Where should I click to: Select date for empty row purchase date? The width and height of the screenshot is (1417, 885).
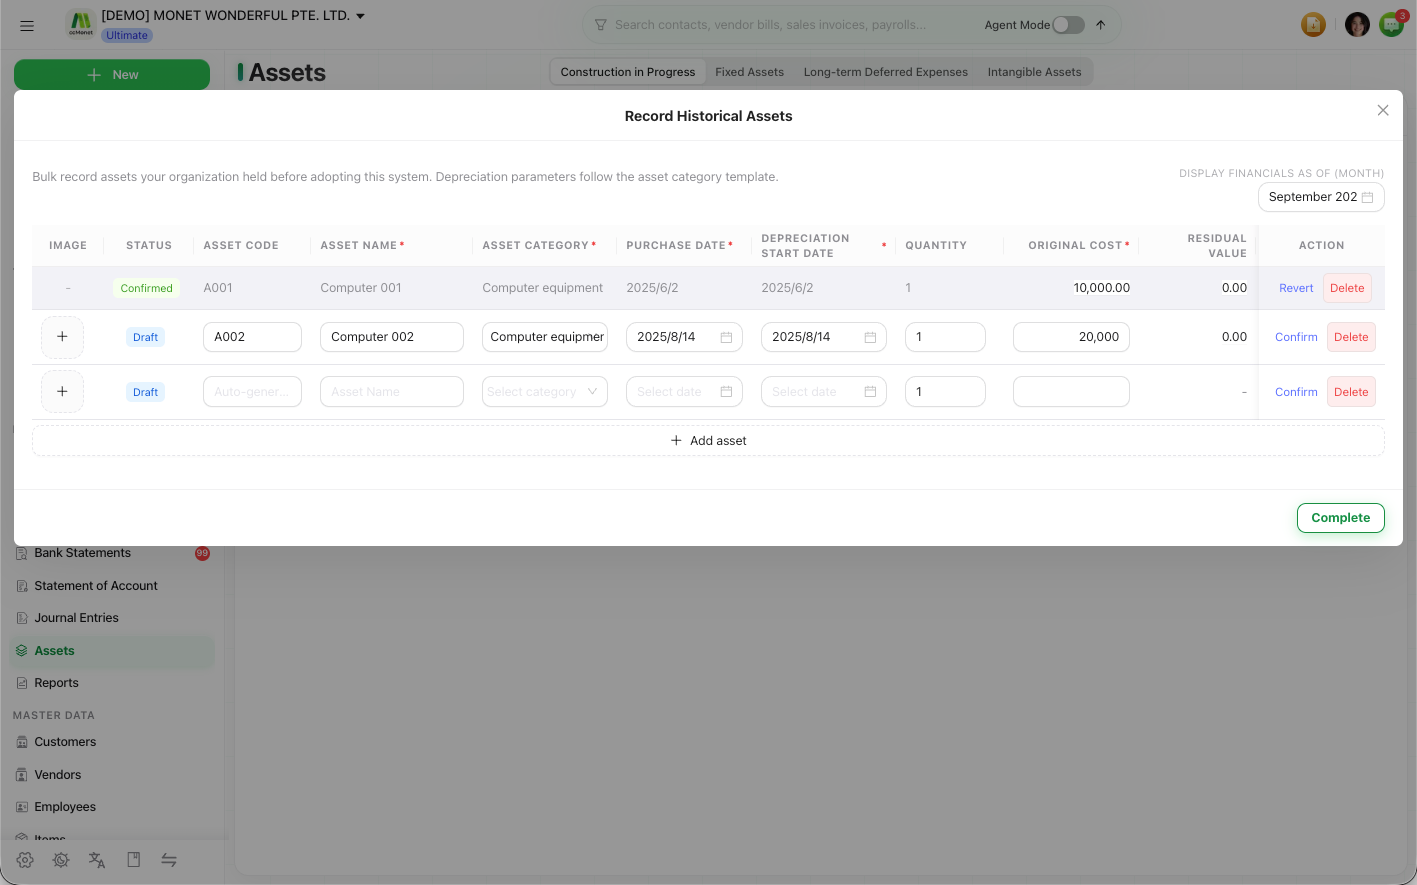pos(684,392)
